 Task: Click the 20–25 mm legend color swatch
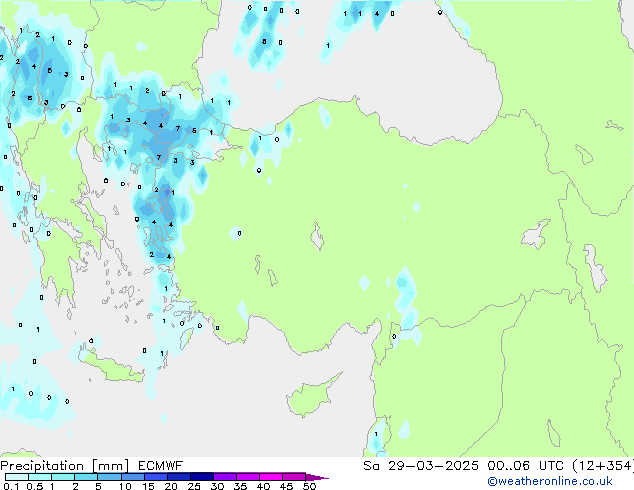pyautogui.click(x=179, y=477)
